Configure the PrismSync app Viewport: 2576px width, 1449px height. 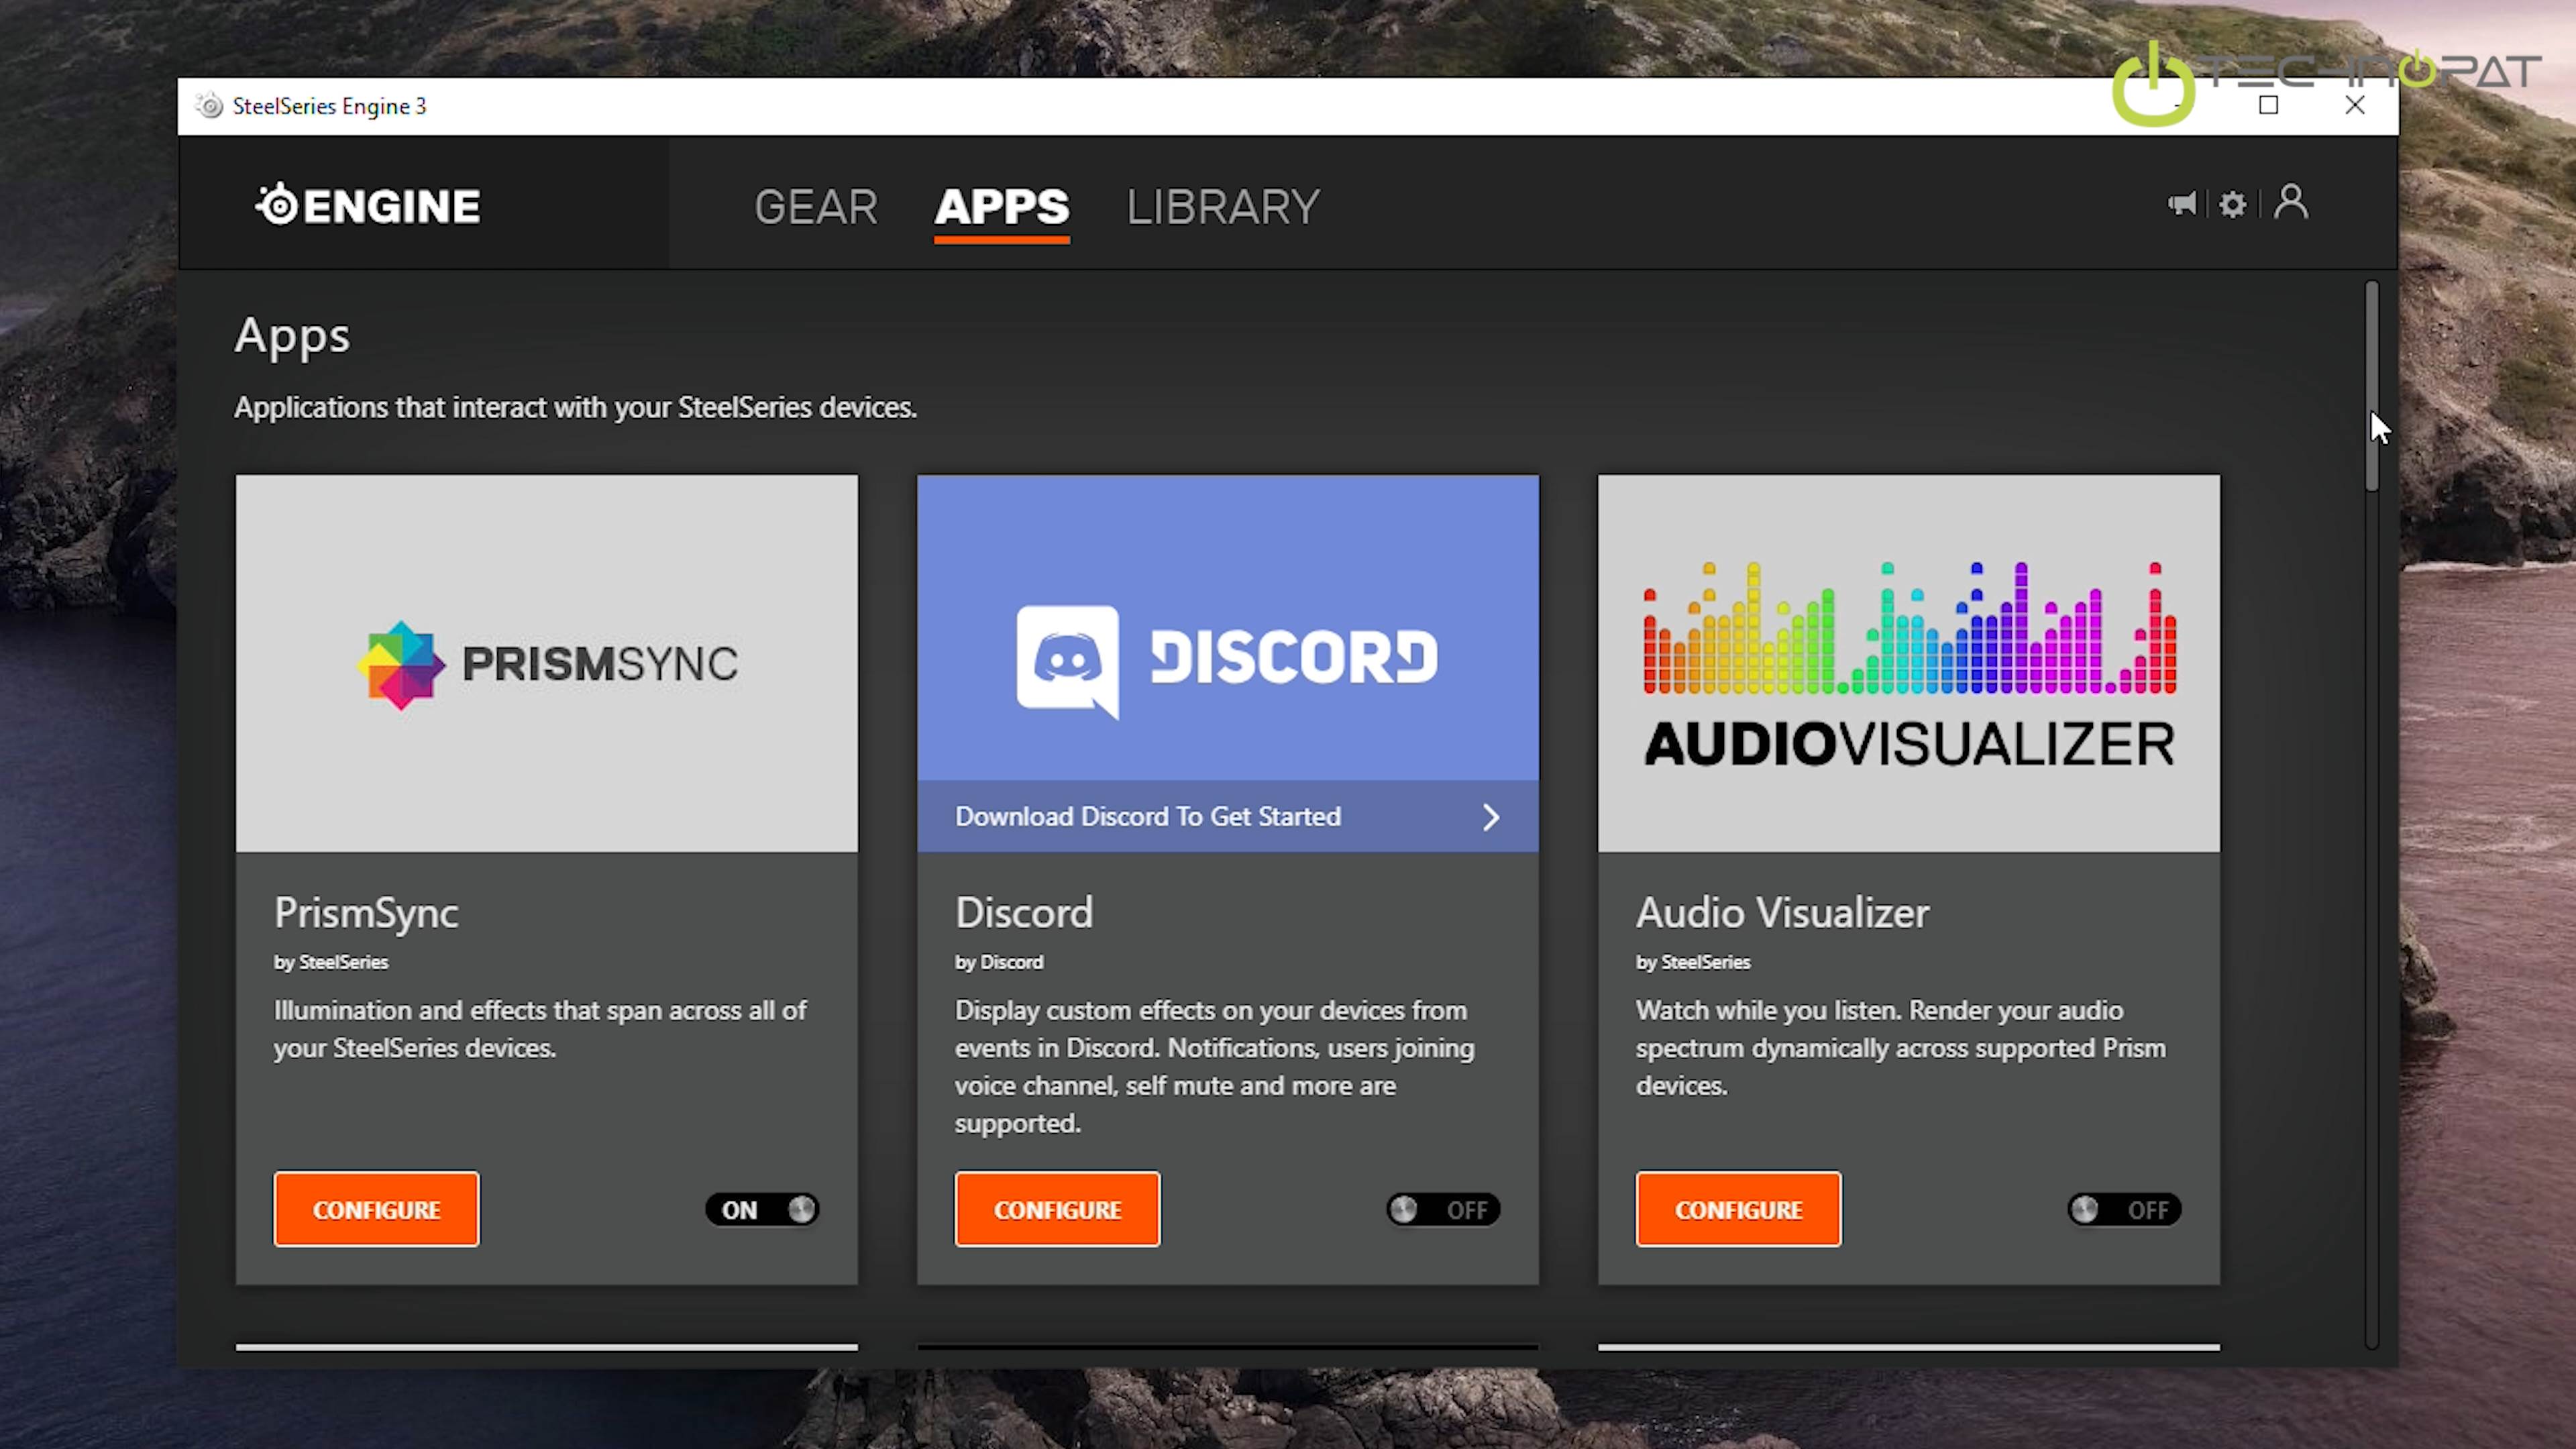[x=376, y=1209]
